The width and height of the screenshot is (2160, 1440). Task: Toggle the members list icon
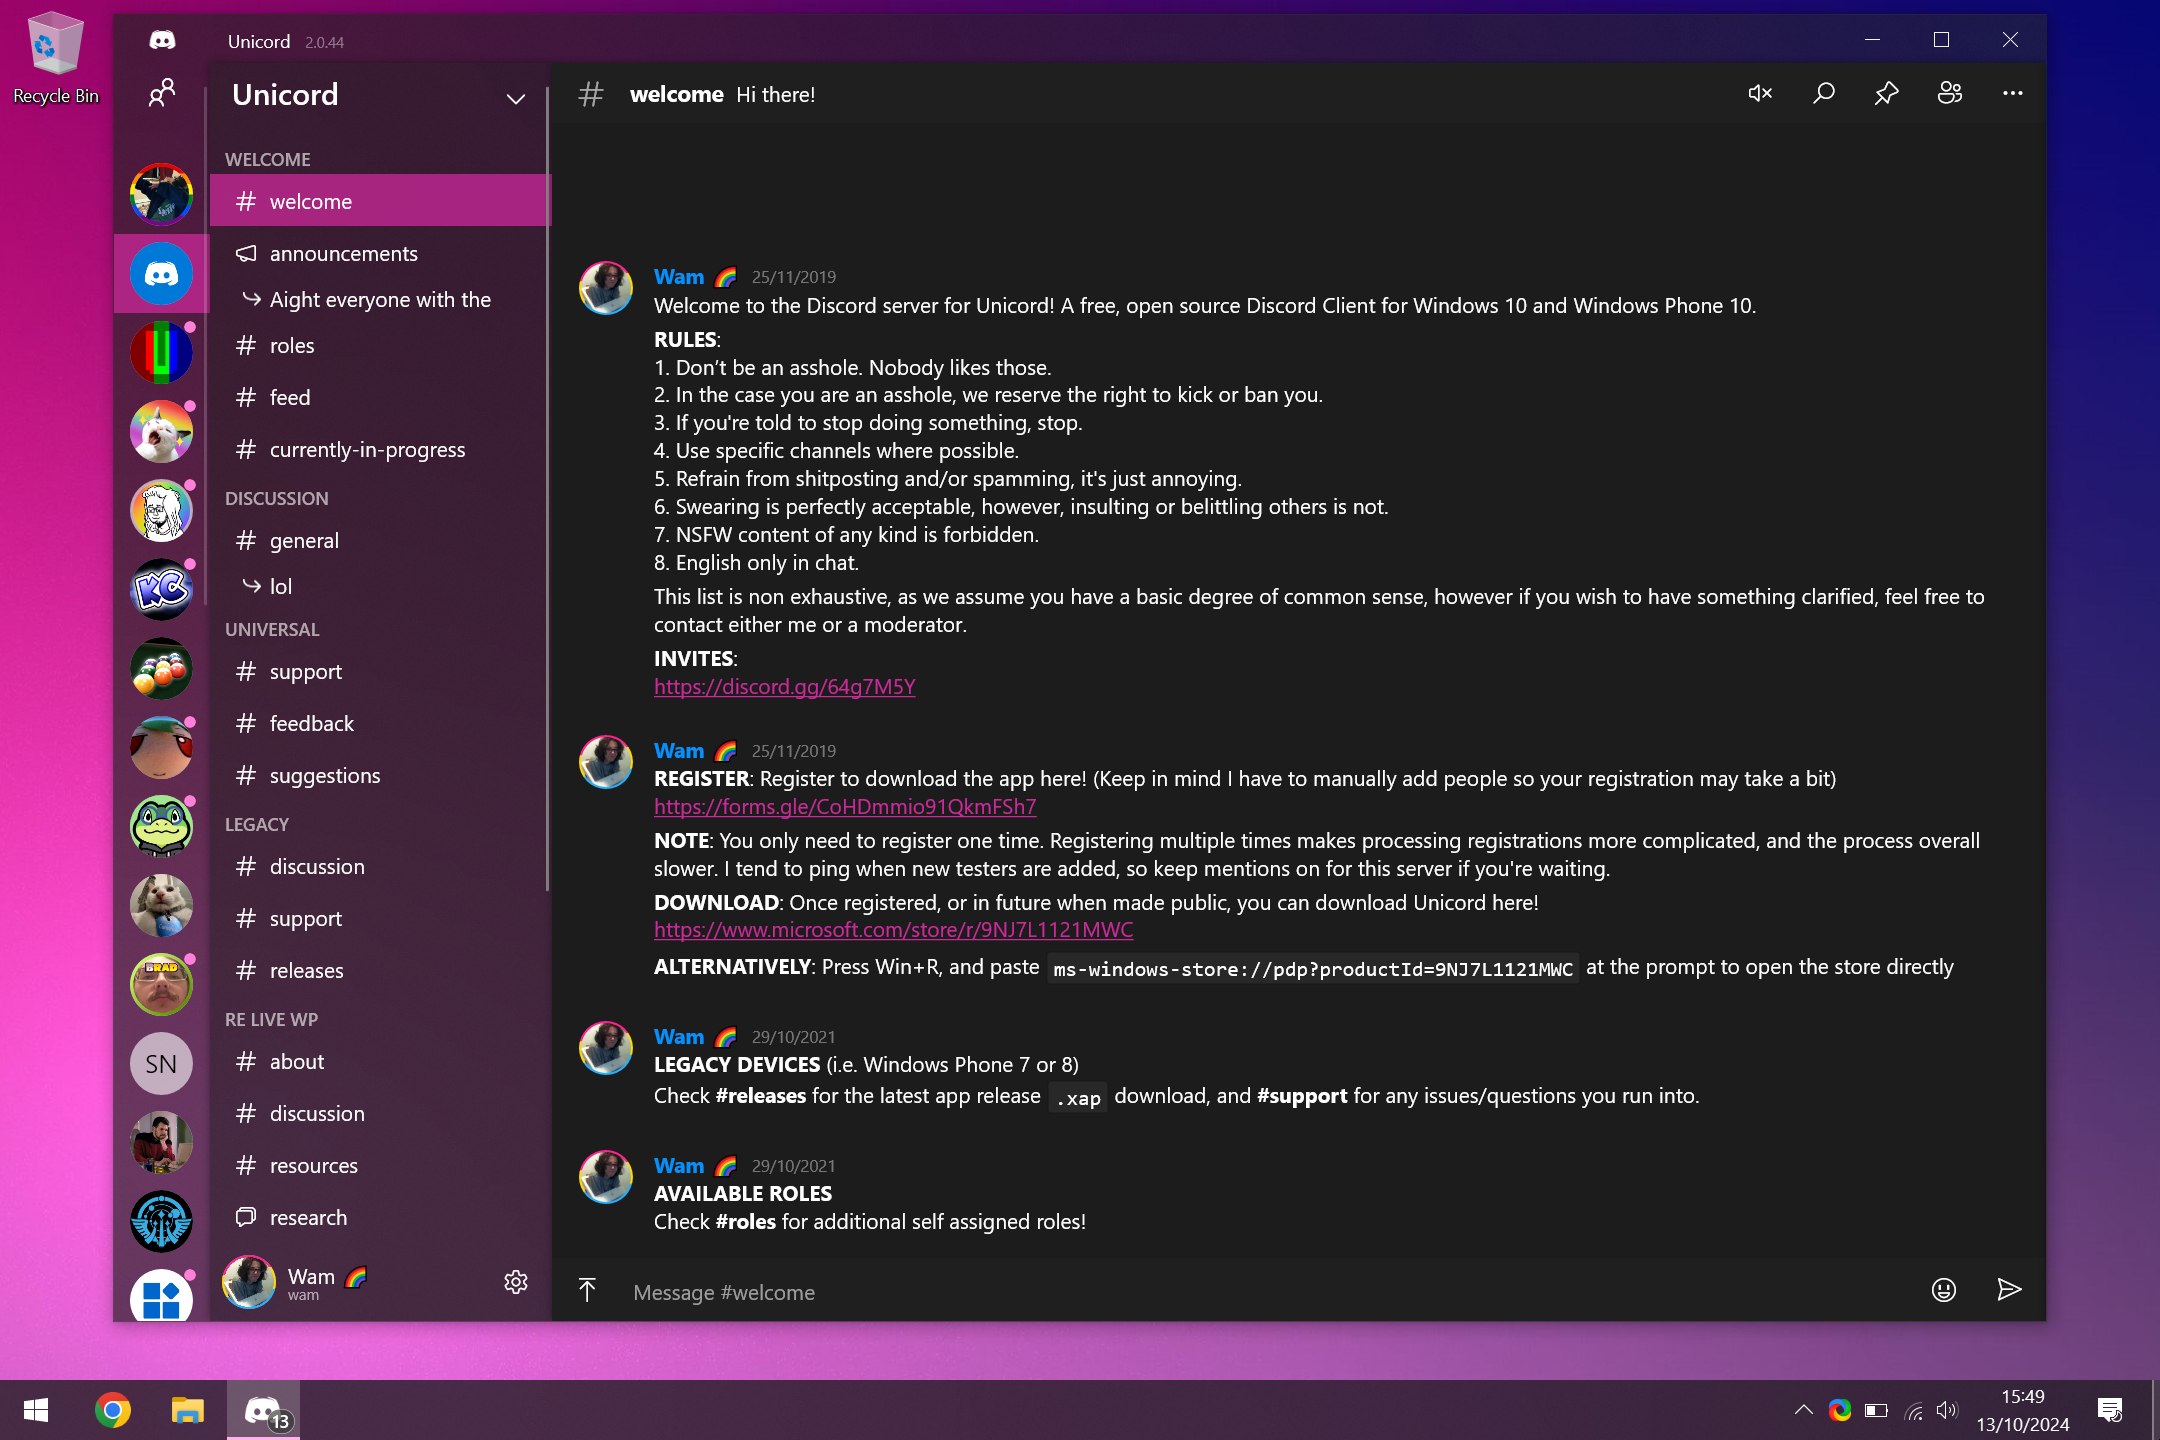pos(1950,93)
